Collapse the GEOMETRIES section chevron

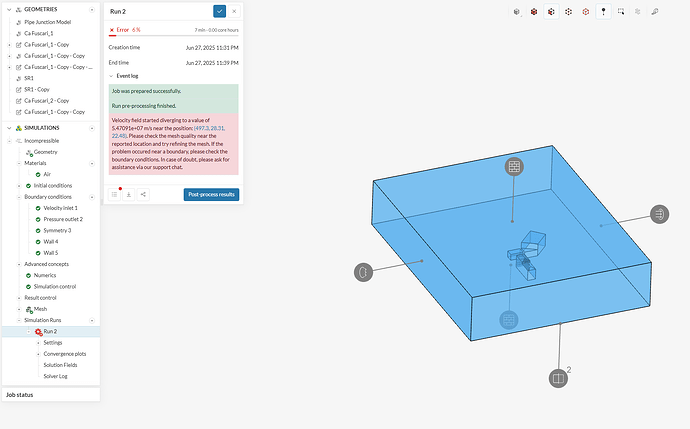9,9
